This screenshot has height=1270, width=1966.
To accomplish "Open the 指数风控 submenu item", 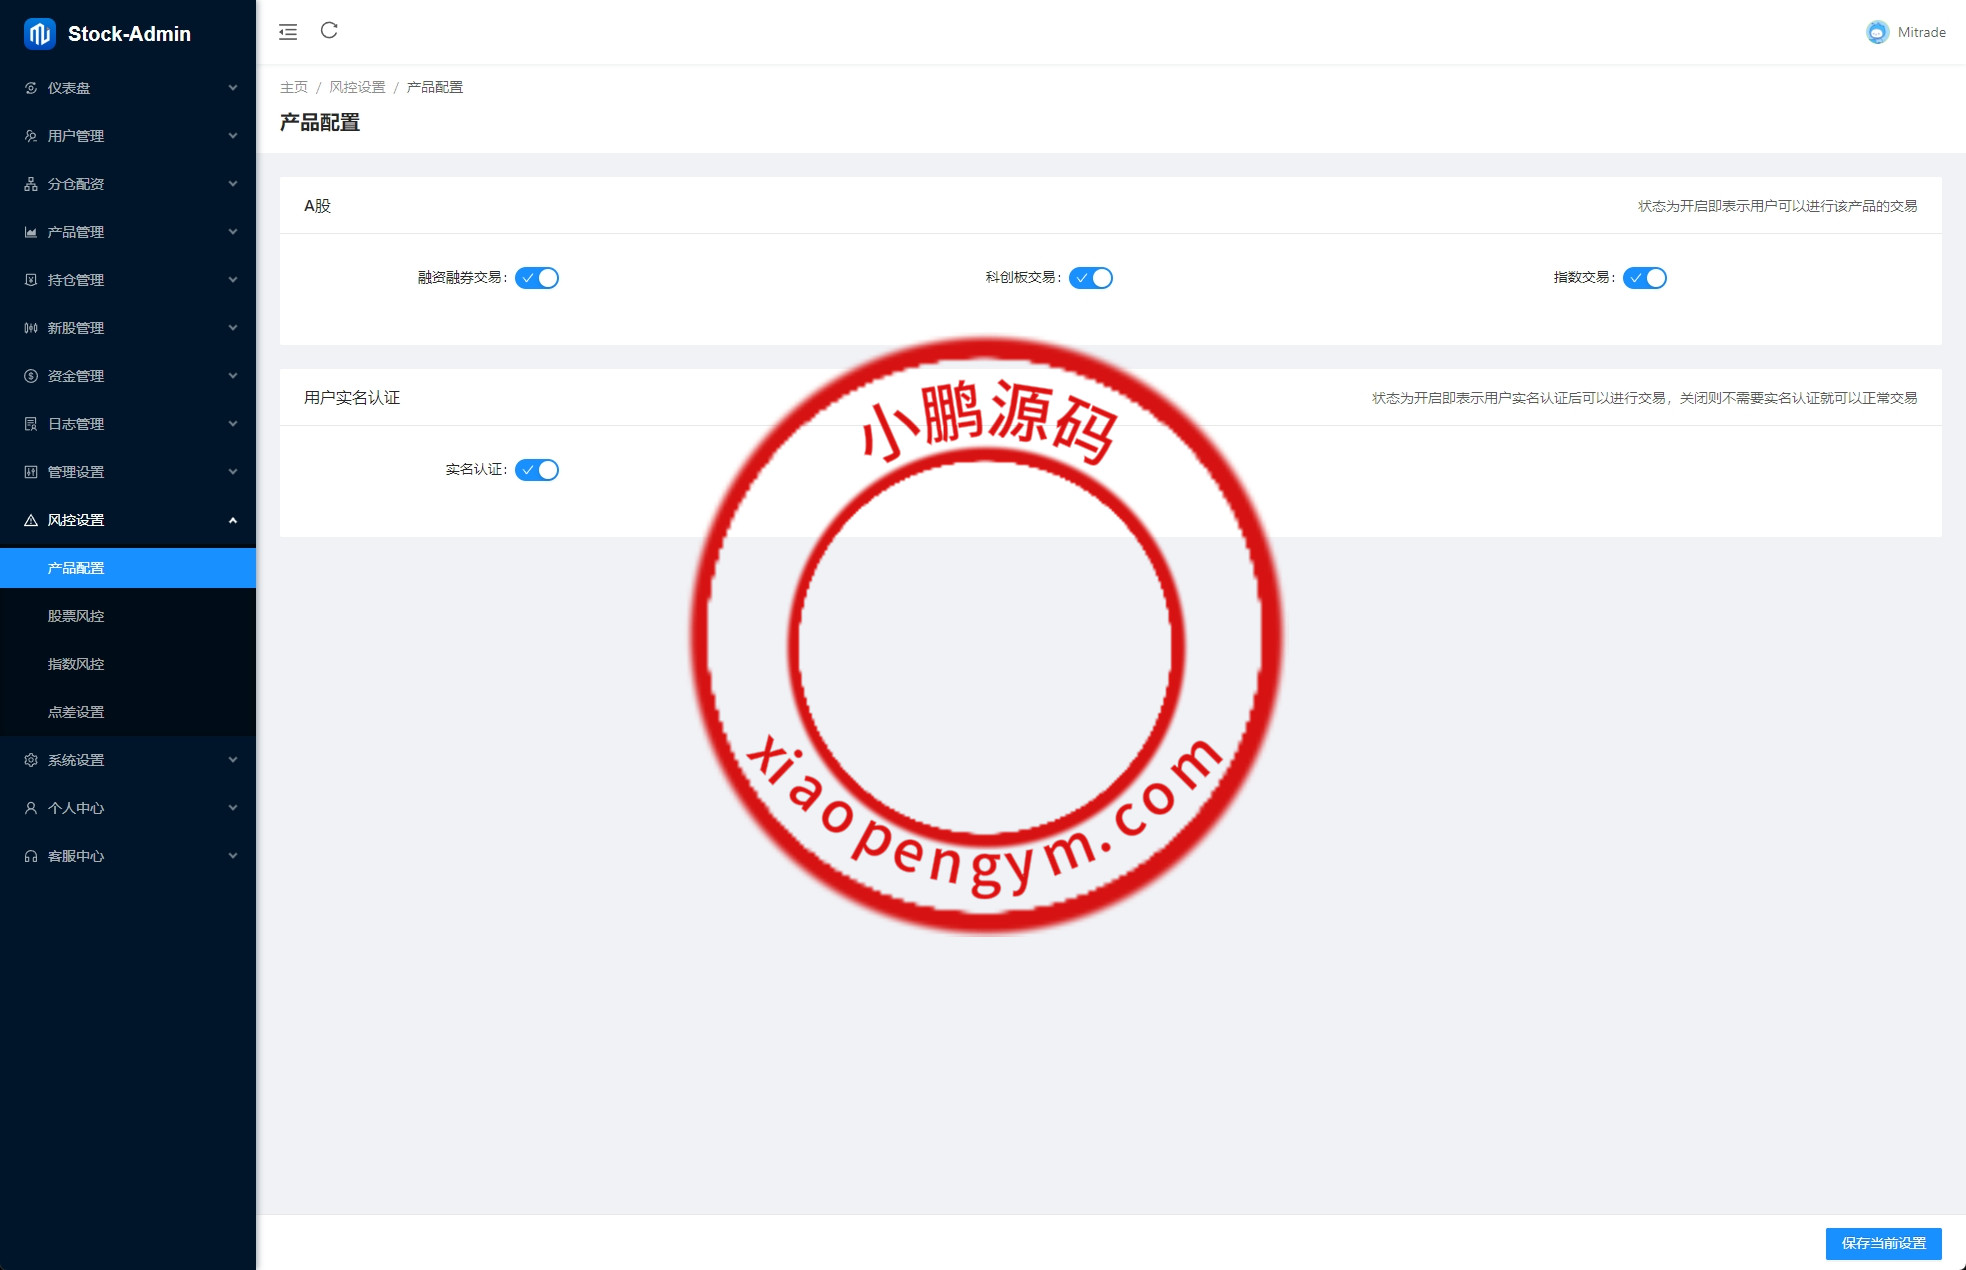I will 76,664.
